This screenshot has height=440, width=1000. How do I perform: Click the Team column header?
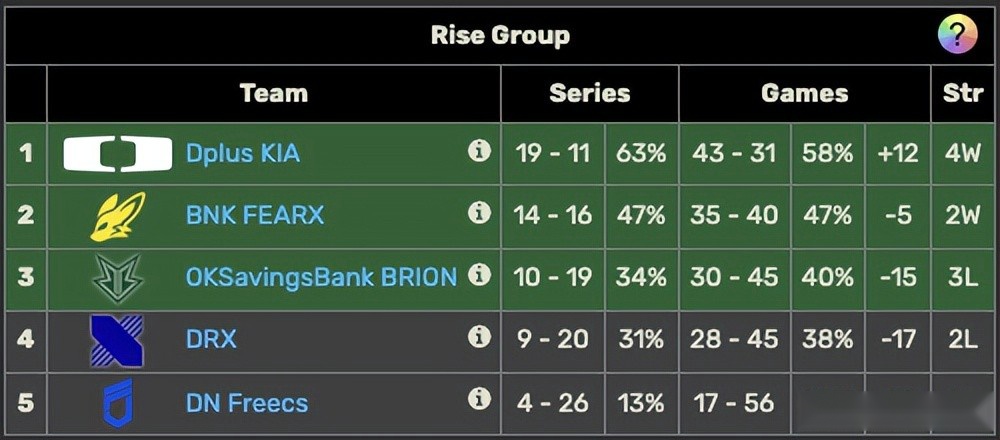click(274, 93)
